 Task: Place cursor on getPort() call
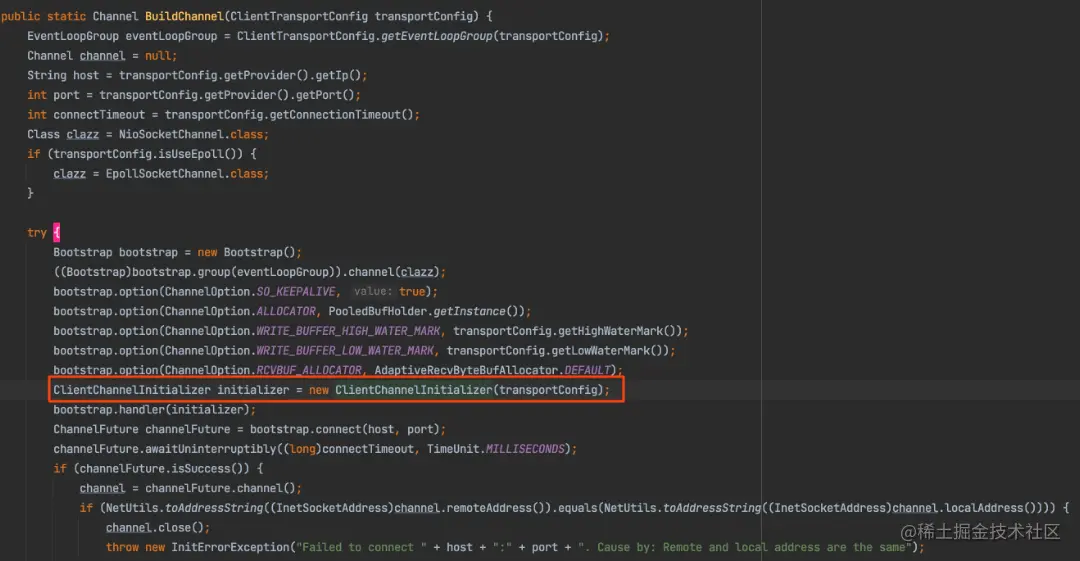pos(324,95)
